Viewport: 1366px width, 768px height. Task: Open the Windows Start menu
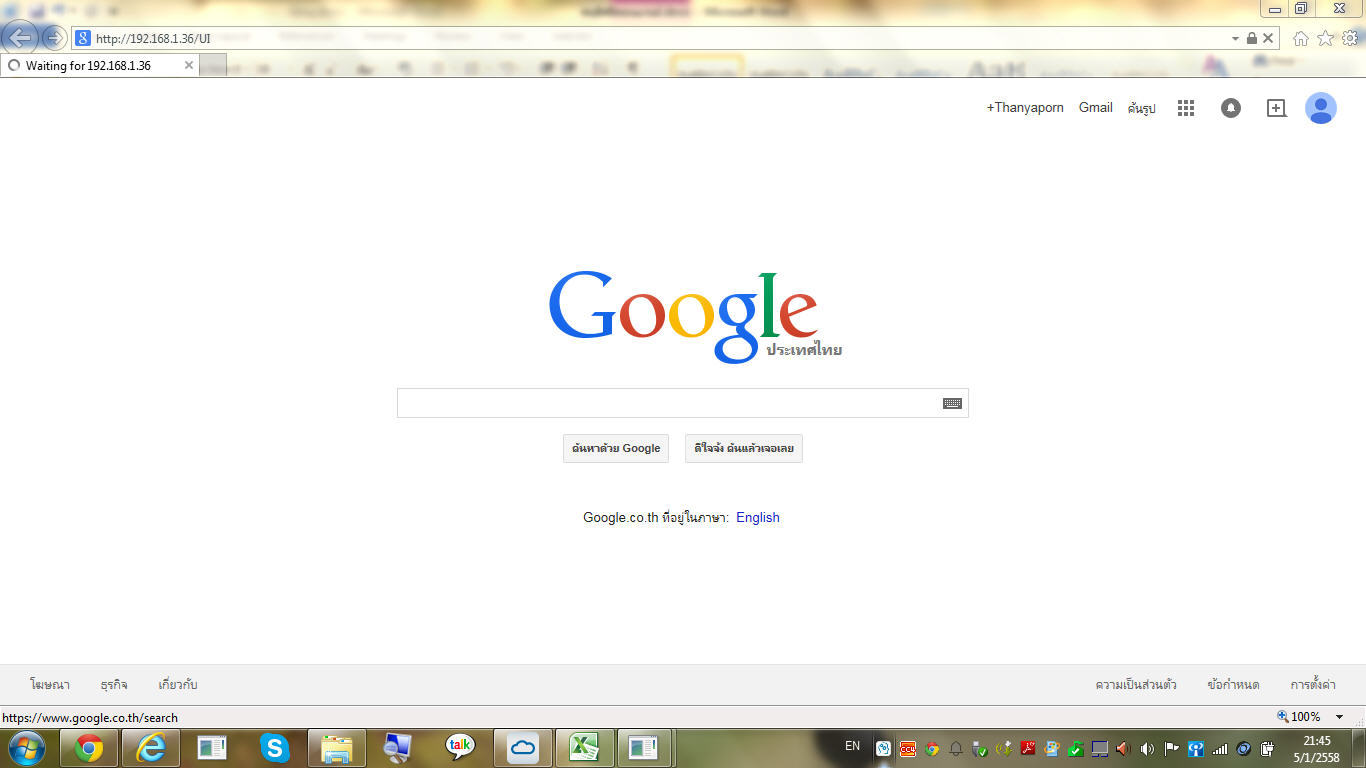click(x=26, y=748)
